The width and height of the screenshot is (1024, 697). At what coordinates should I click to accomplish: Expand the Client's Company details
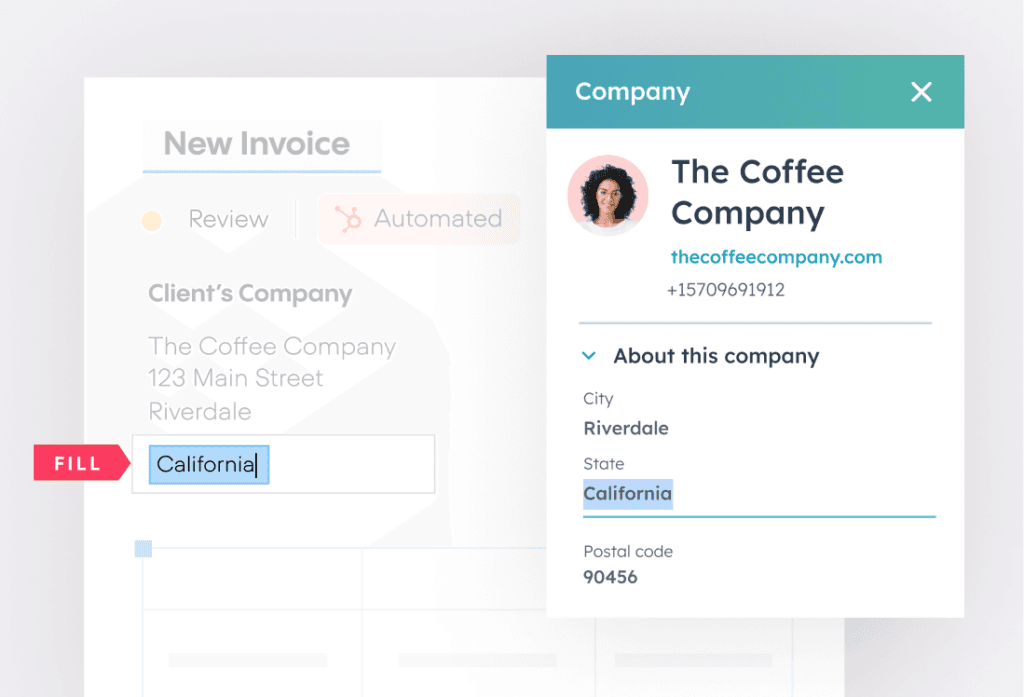250,293
